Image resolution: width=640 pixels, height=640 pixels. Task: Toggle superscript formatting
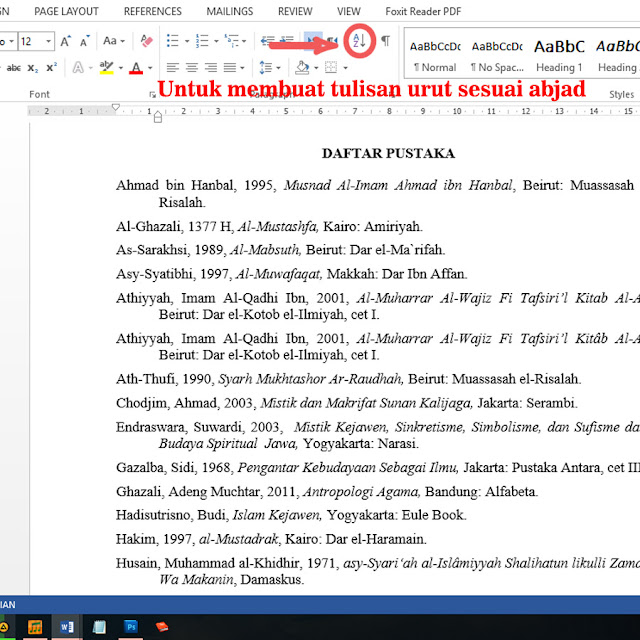pyautogui.click(x=51, y=68)
